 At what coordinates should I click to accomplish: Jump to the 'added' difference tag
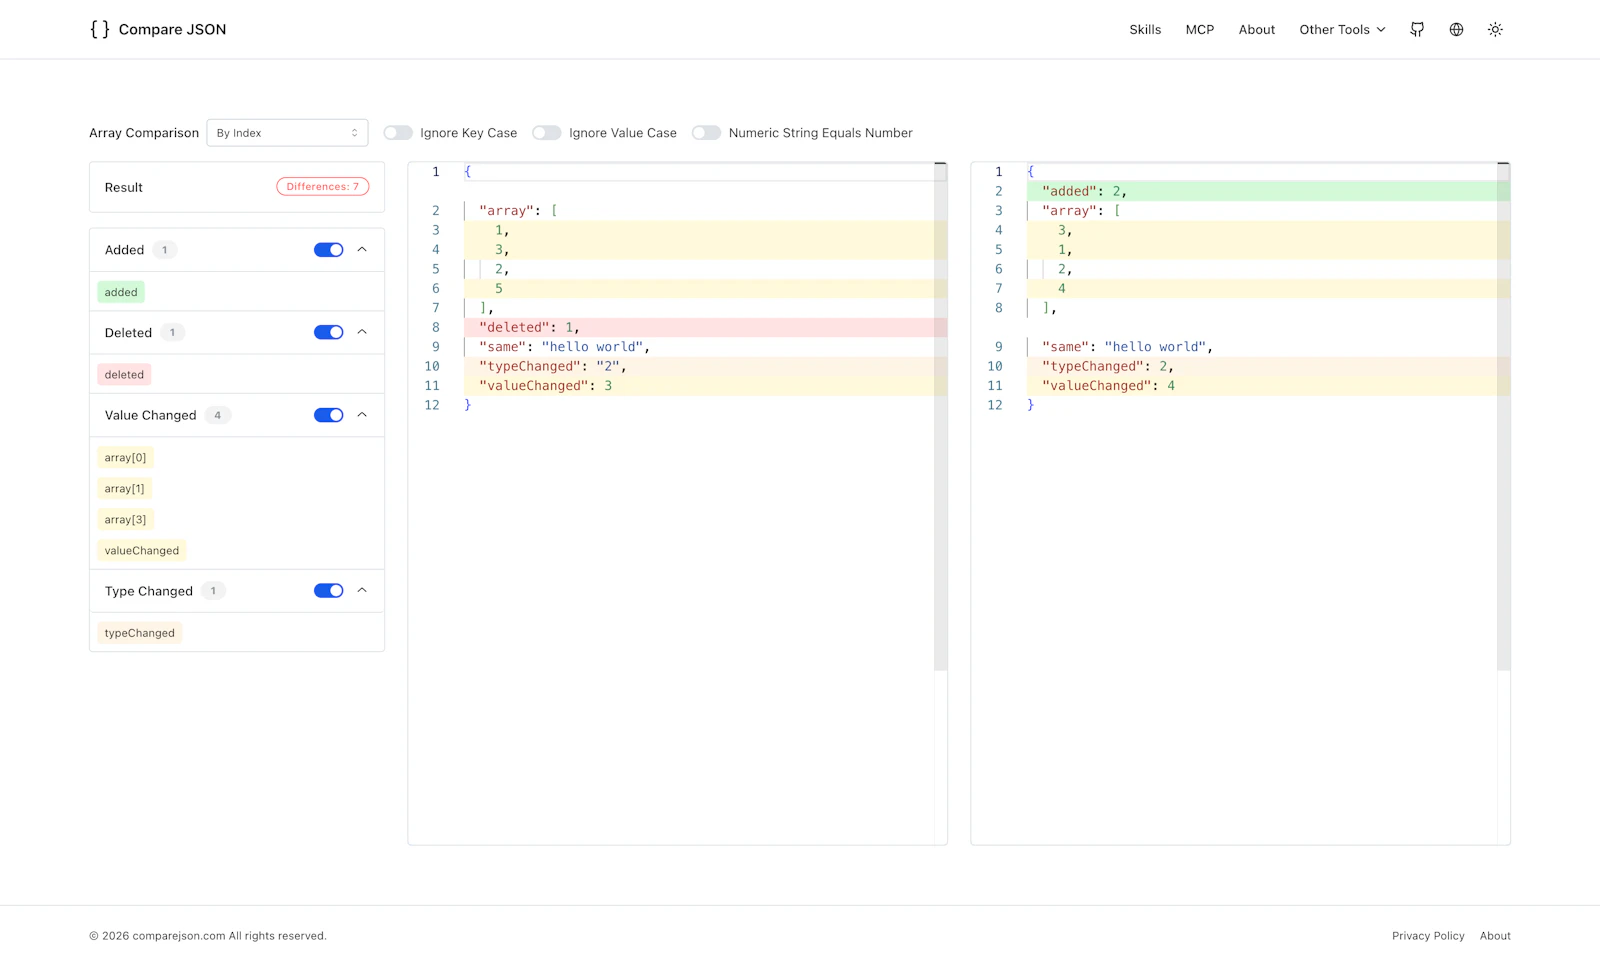pyautogui.click(x=121, y=292)
